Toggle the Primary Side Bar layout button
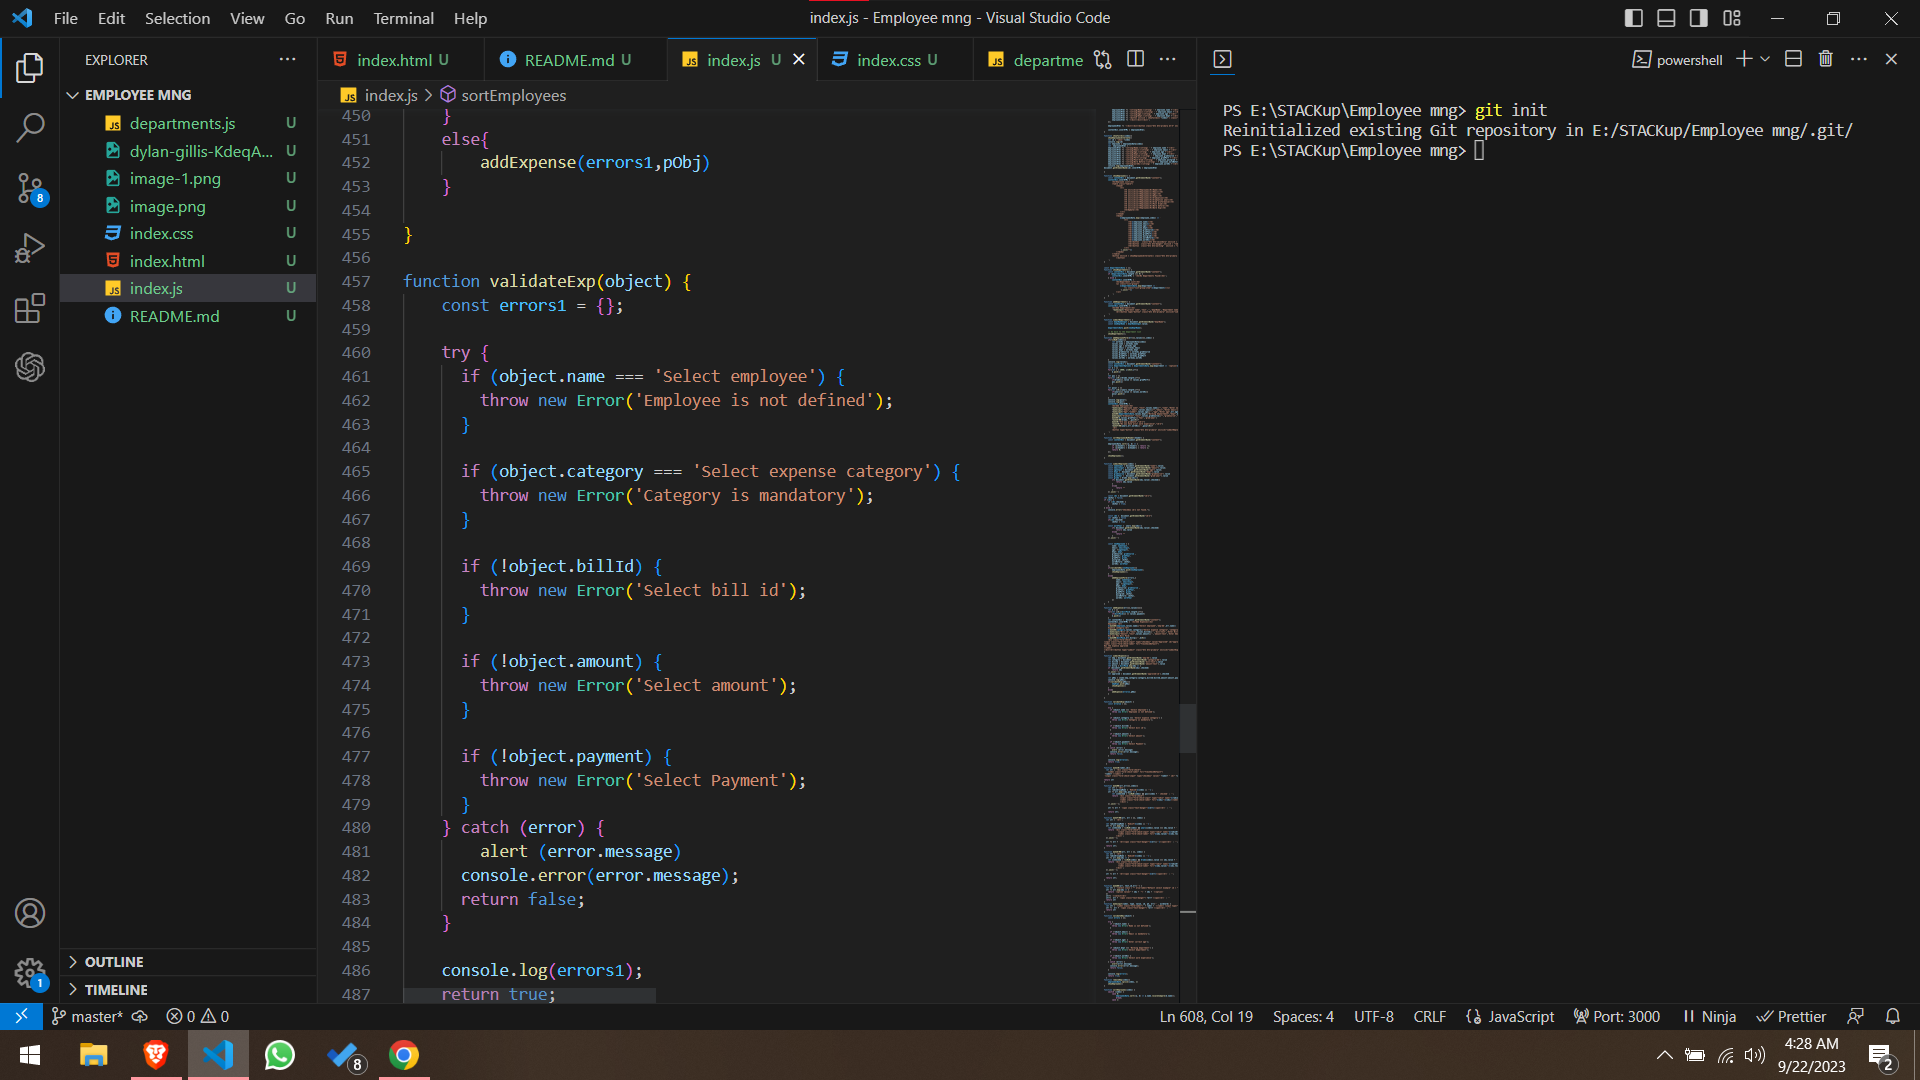 [x=1634, y=18]
